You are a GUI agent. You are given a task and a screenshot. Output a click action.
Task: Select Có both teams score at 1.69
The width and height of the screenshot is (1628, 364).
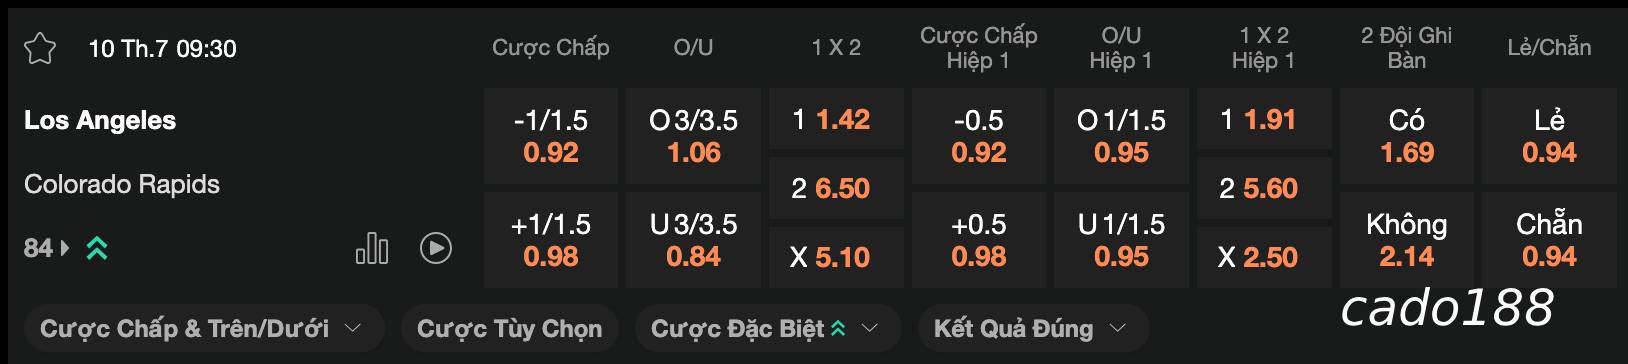click(x=1407, y=136)
